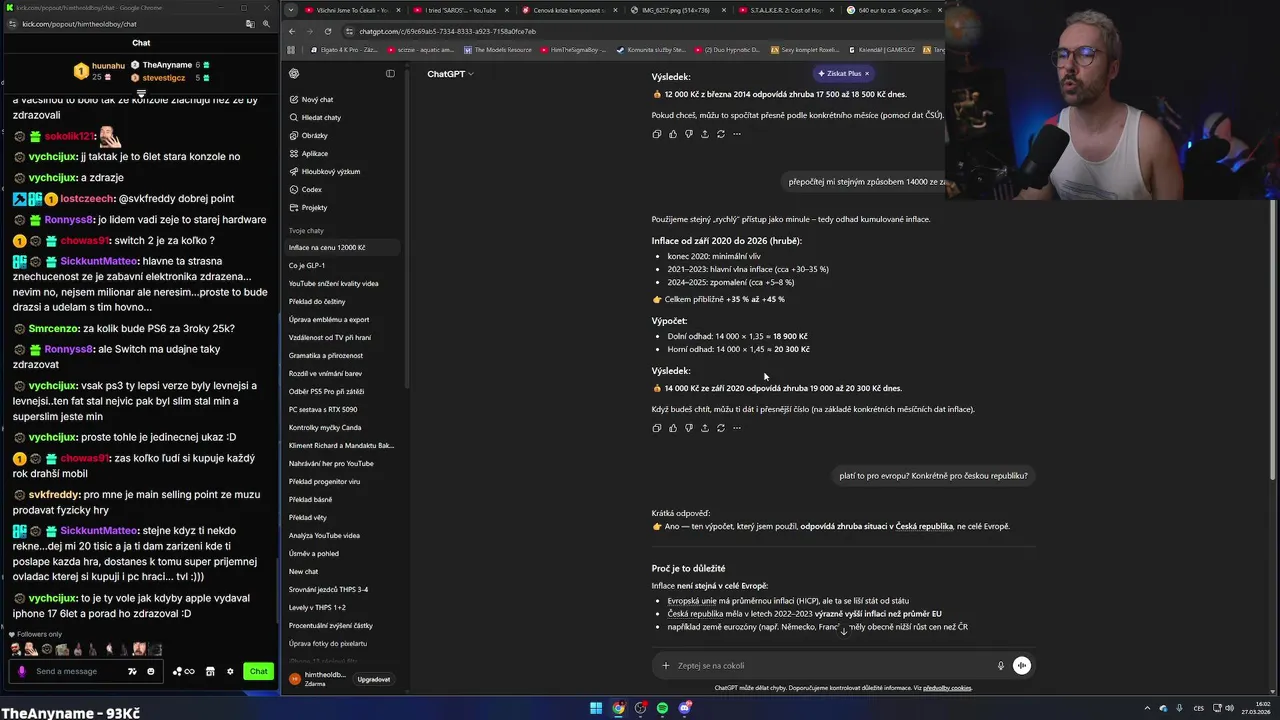The image size is (1280, 720).
Task: Open more options for the 12 000 Kč answer
Action: (737, 134)
